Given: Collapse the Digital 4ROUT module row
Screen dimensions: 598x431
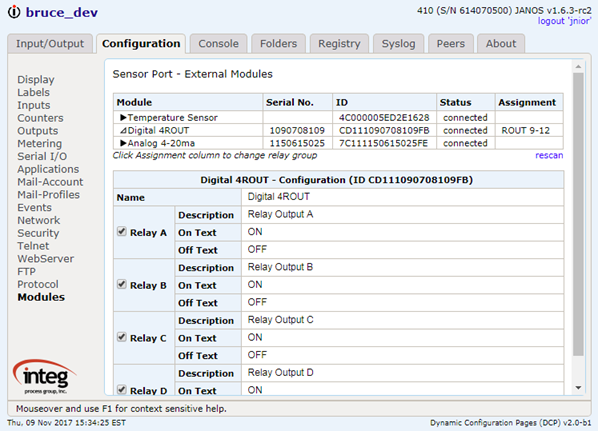Looking at the screenshot, I should click(123, 130).
